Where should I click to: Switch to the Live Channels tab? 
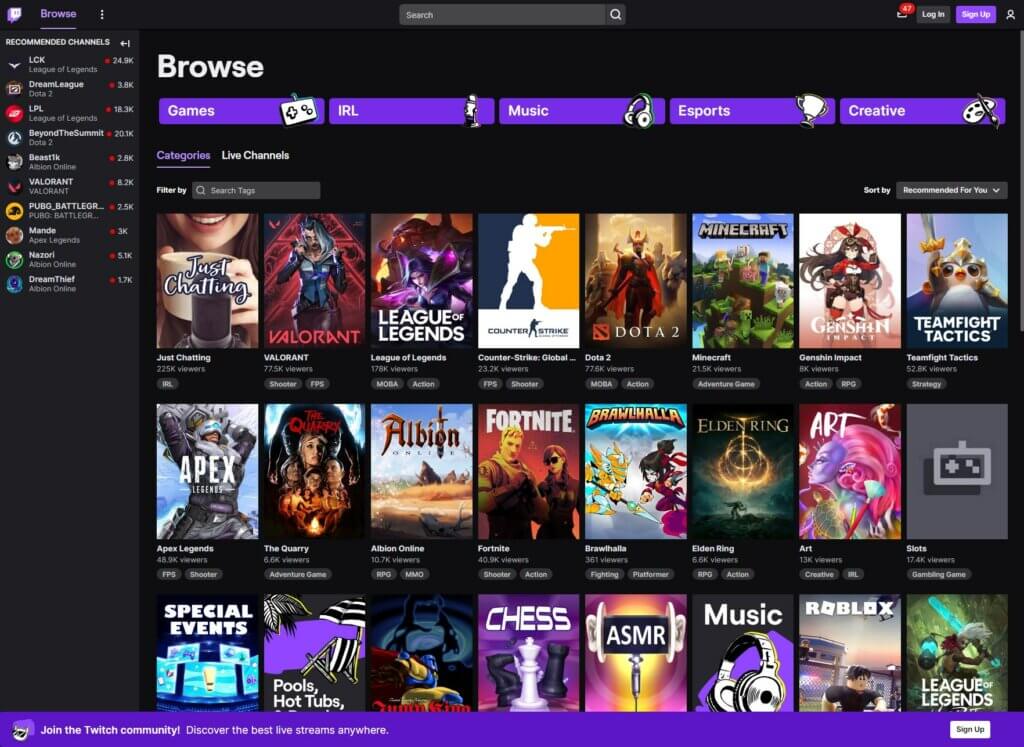tap(255, 155)
